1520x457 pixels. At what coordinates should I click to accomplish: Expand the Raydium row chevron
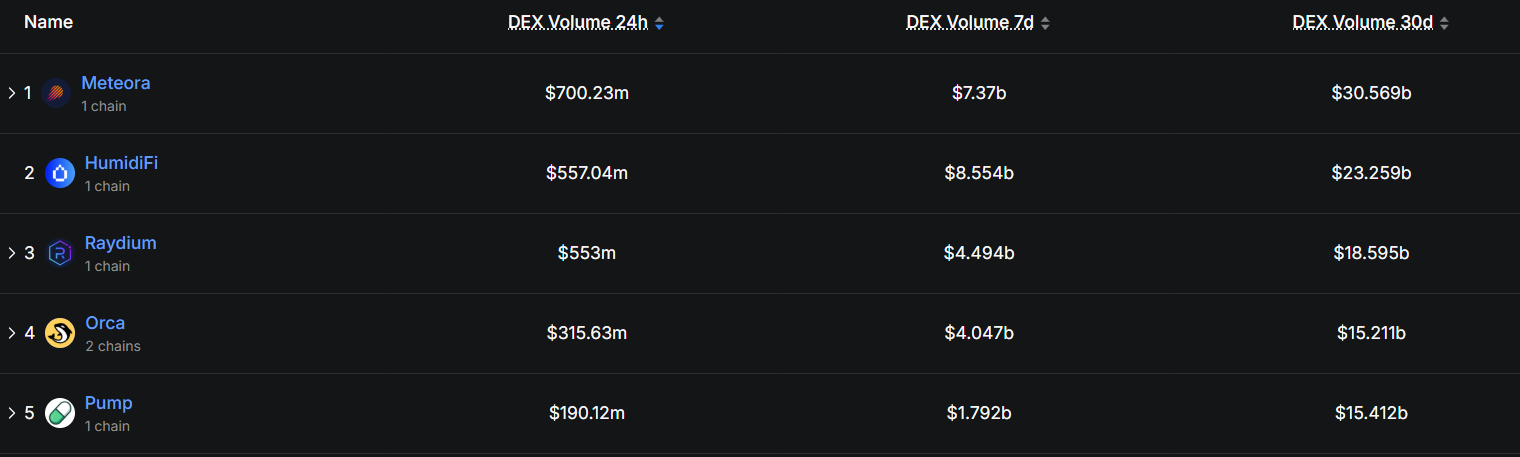[12, 253]
